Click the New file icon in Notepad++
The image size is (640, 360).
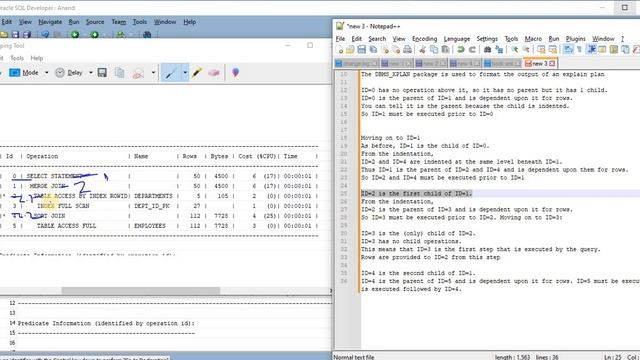coord(339,50)
